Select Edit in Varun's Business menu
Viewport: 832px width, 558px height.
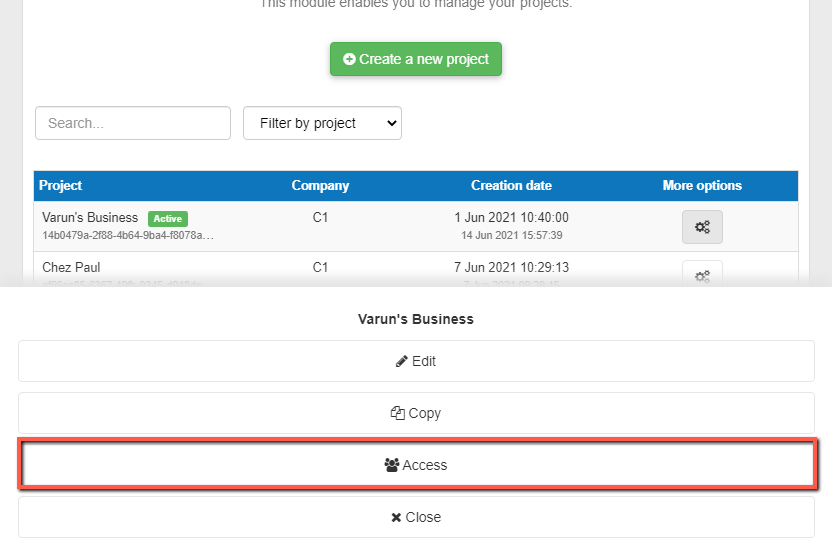tap(416, 361)
